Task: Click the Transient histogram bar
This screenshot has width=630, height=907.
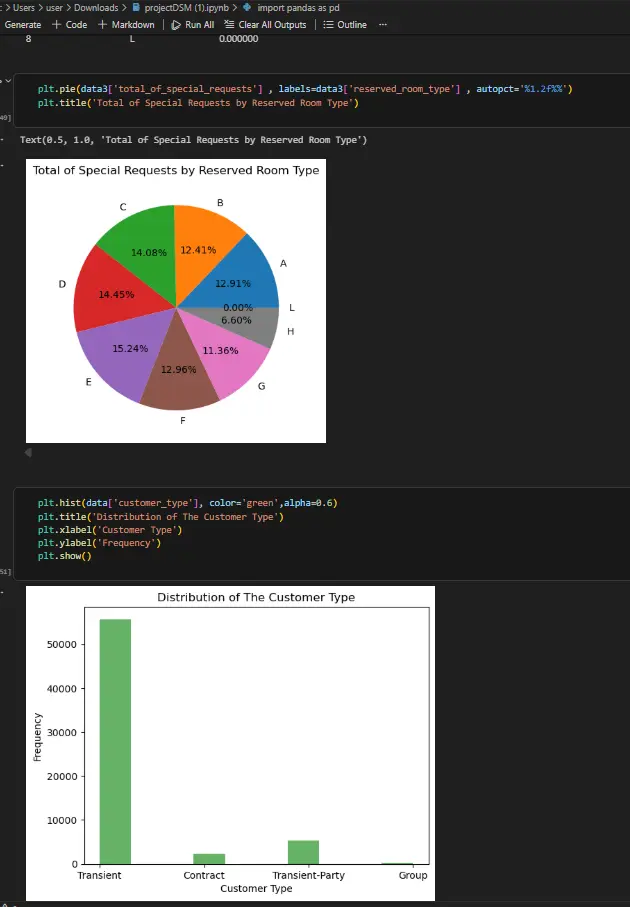Action: click(x=115, y=742)
